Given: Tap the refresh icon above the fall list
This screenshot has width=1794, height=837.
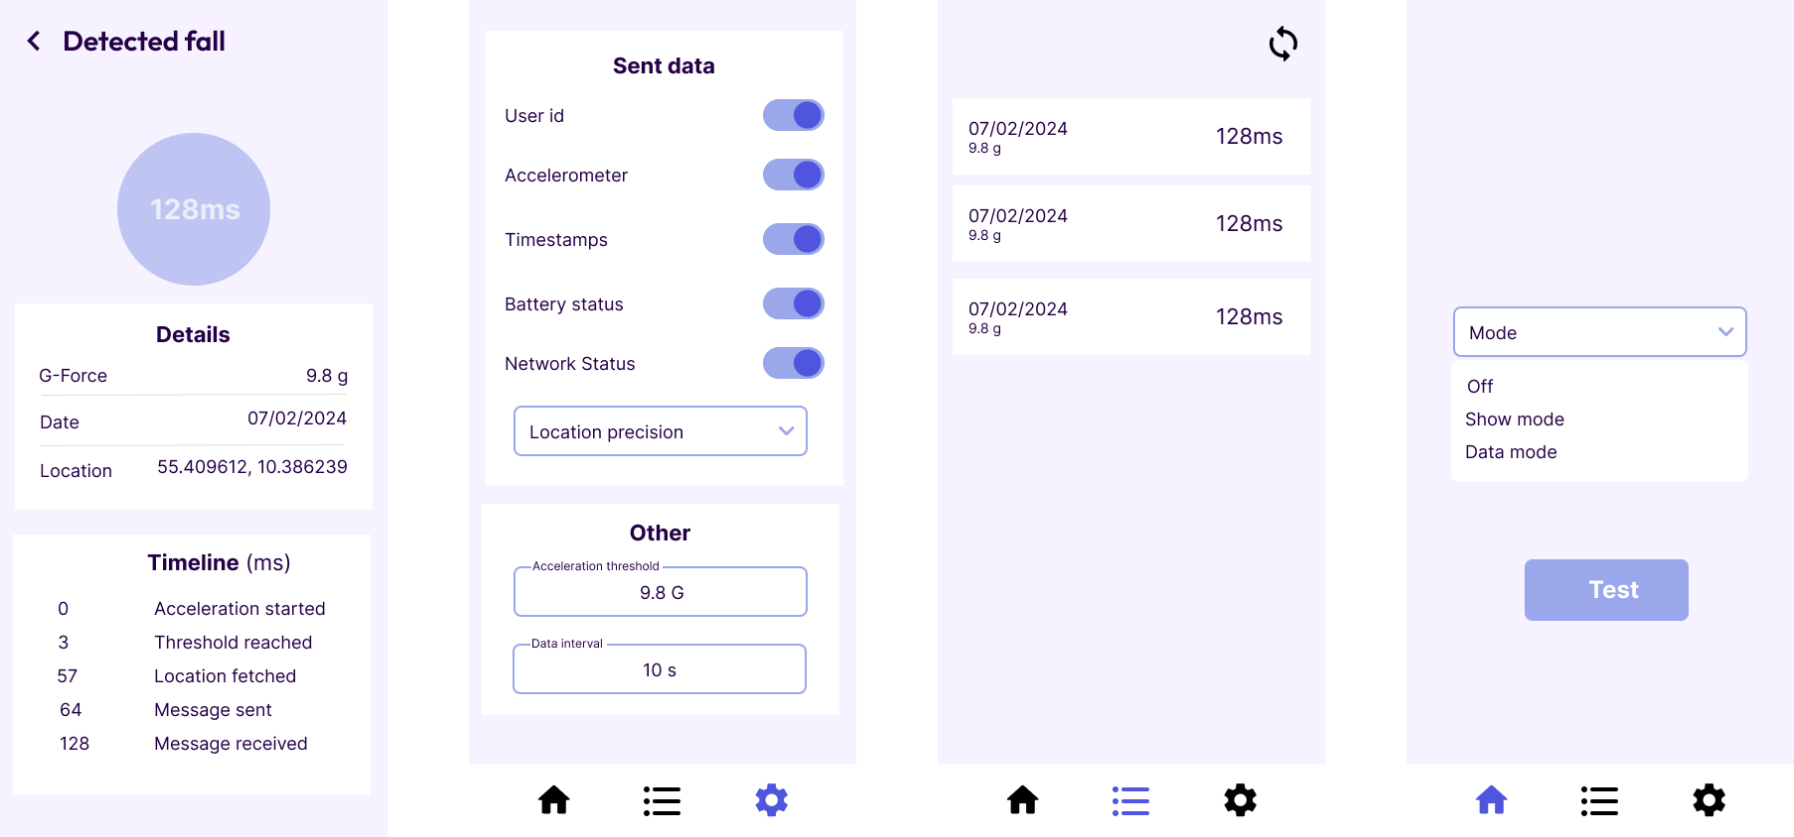Looking at the screenshot, I should click(1283, 44).
